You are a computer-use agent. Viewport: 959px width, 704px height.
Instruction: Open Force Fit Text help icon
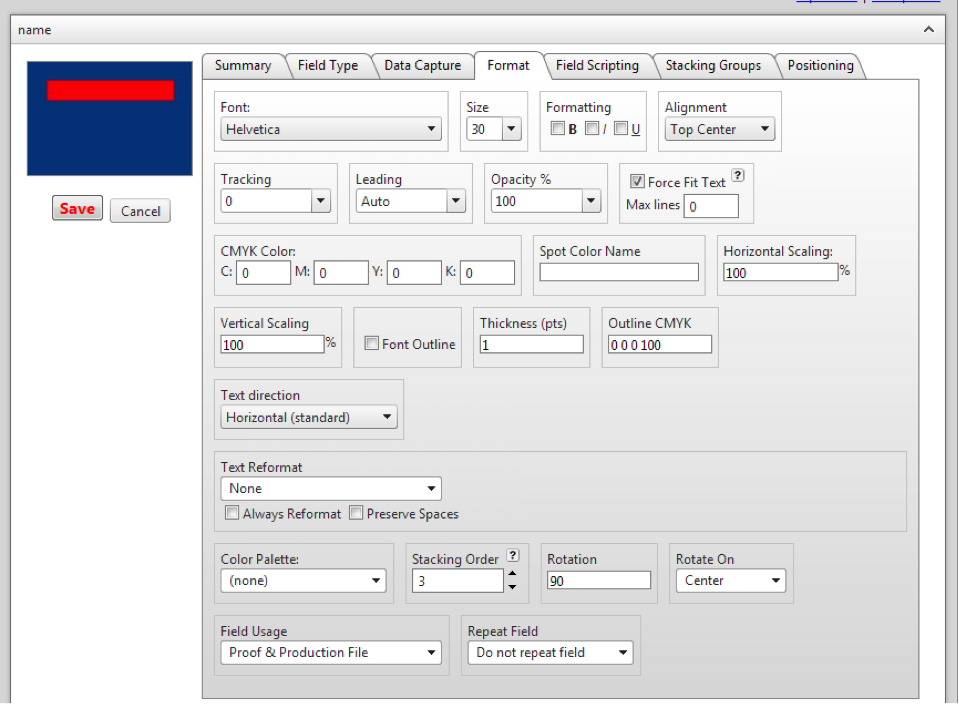(x=738, y=176)
